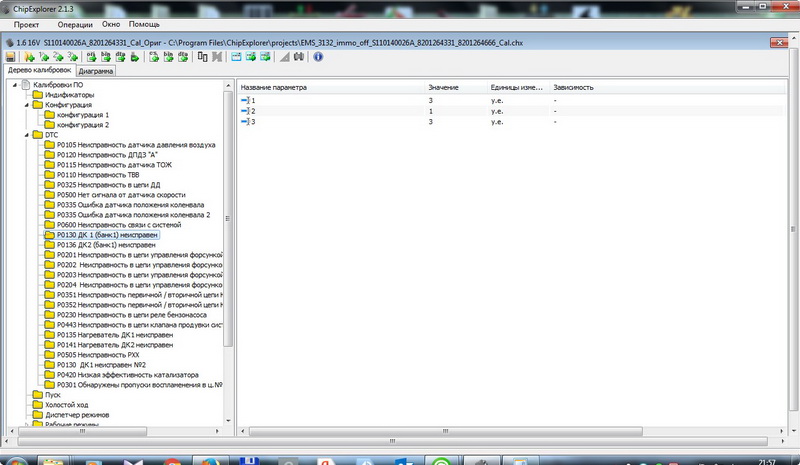Image resolution: width=800 pixels, height=465 pixels.
Task: Click the leftmost toolbar icon
Action: [10, 57]
